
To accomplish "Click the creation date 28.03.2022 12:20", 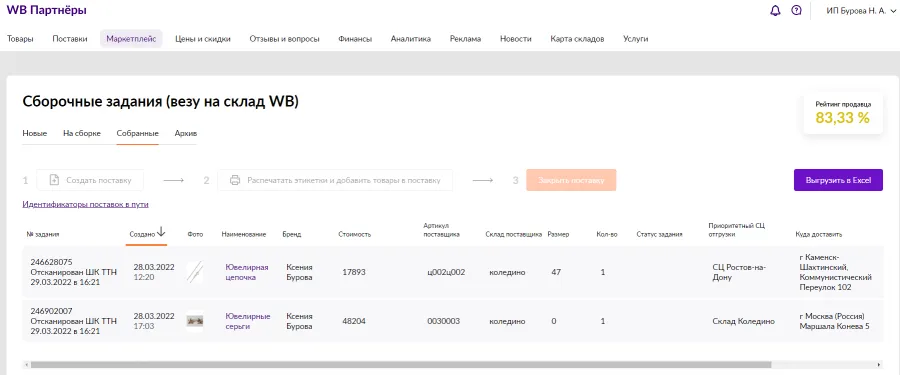I will click(x=154, y=272).
